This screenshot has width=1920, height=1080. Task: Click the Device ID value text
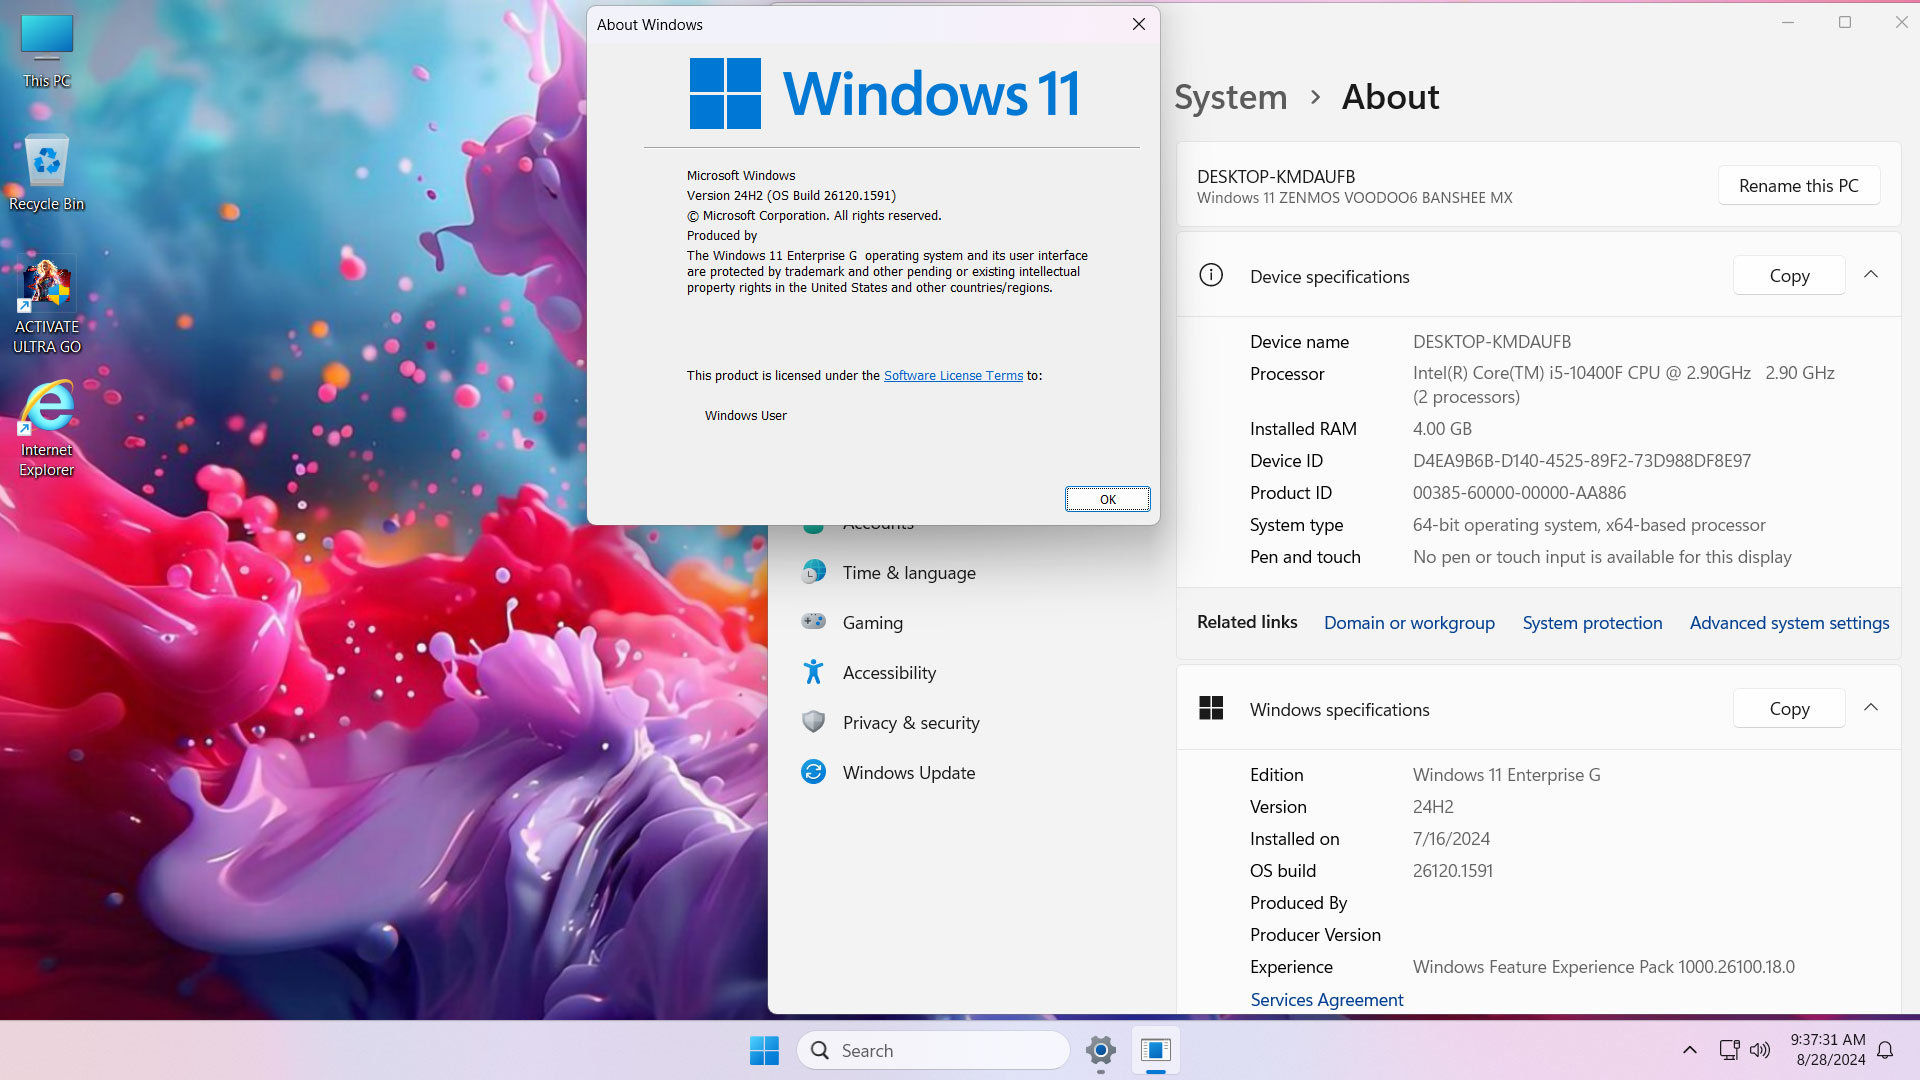(1581, 461)
